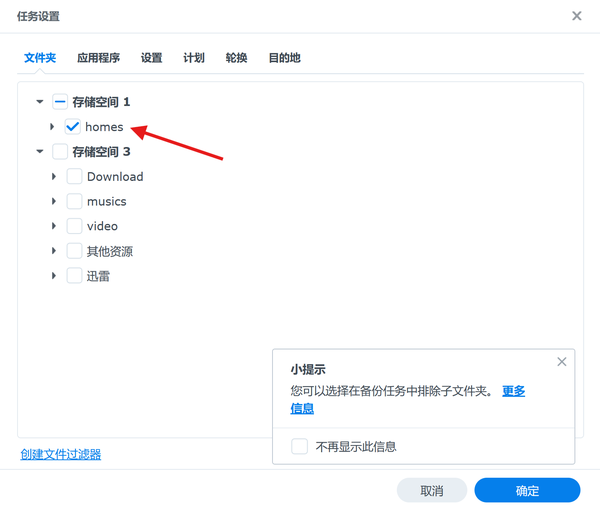Open the 目的地 tab

pos(284,58)
